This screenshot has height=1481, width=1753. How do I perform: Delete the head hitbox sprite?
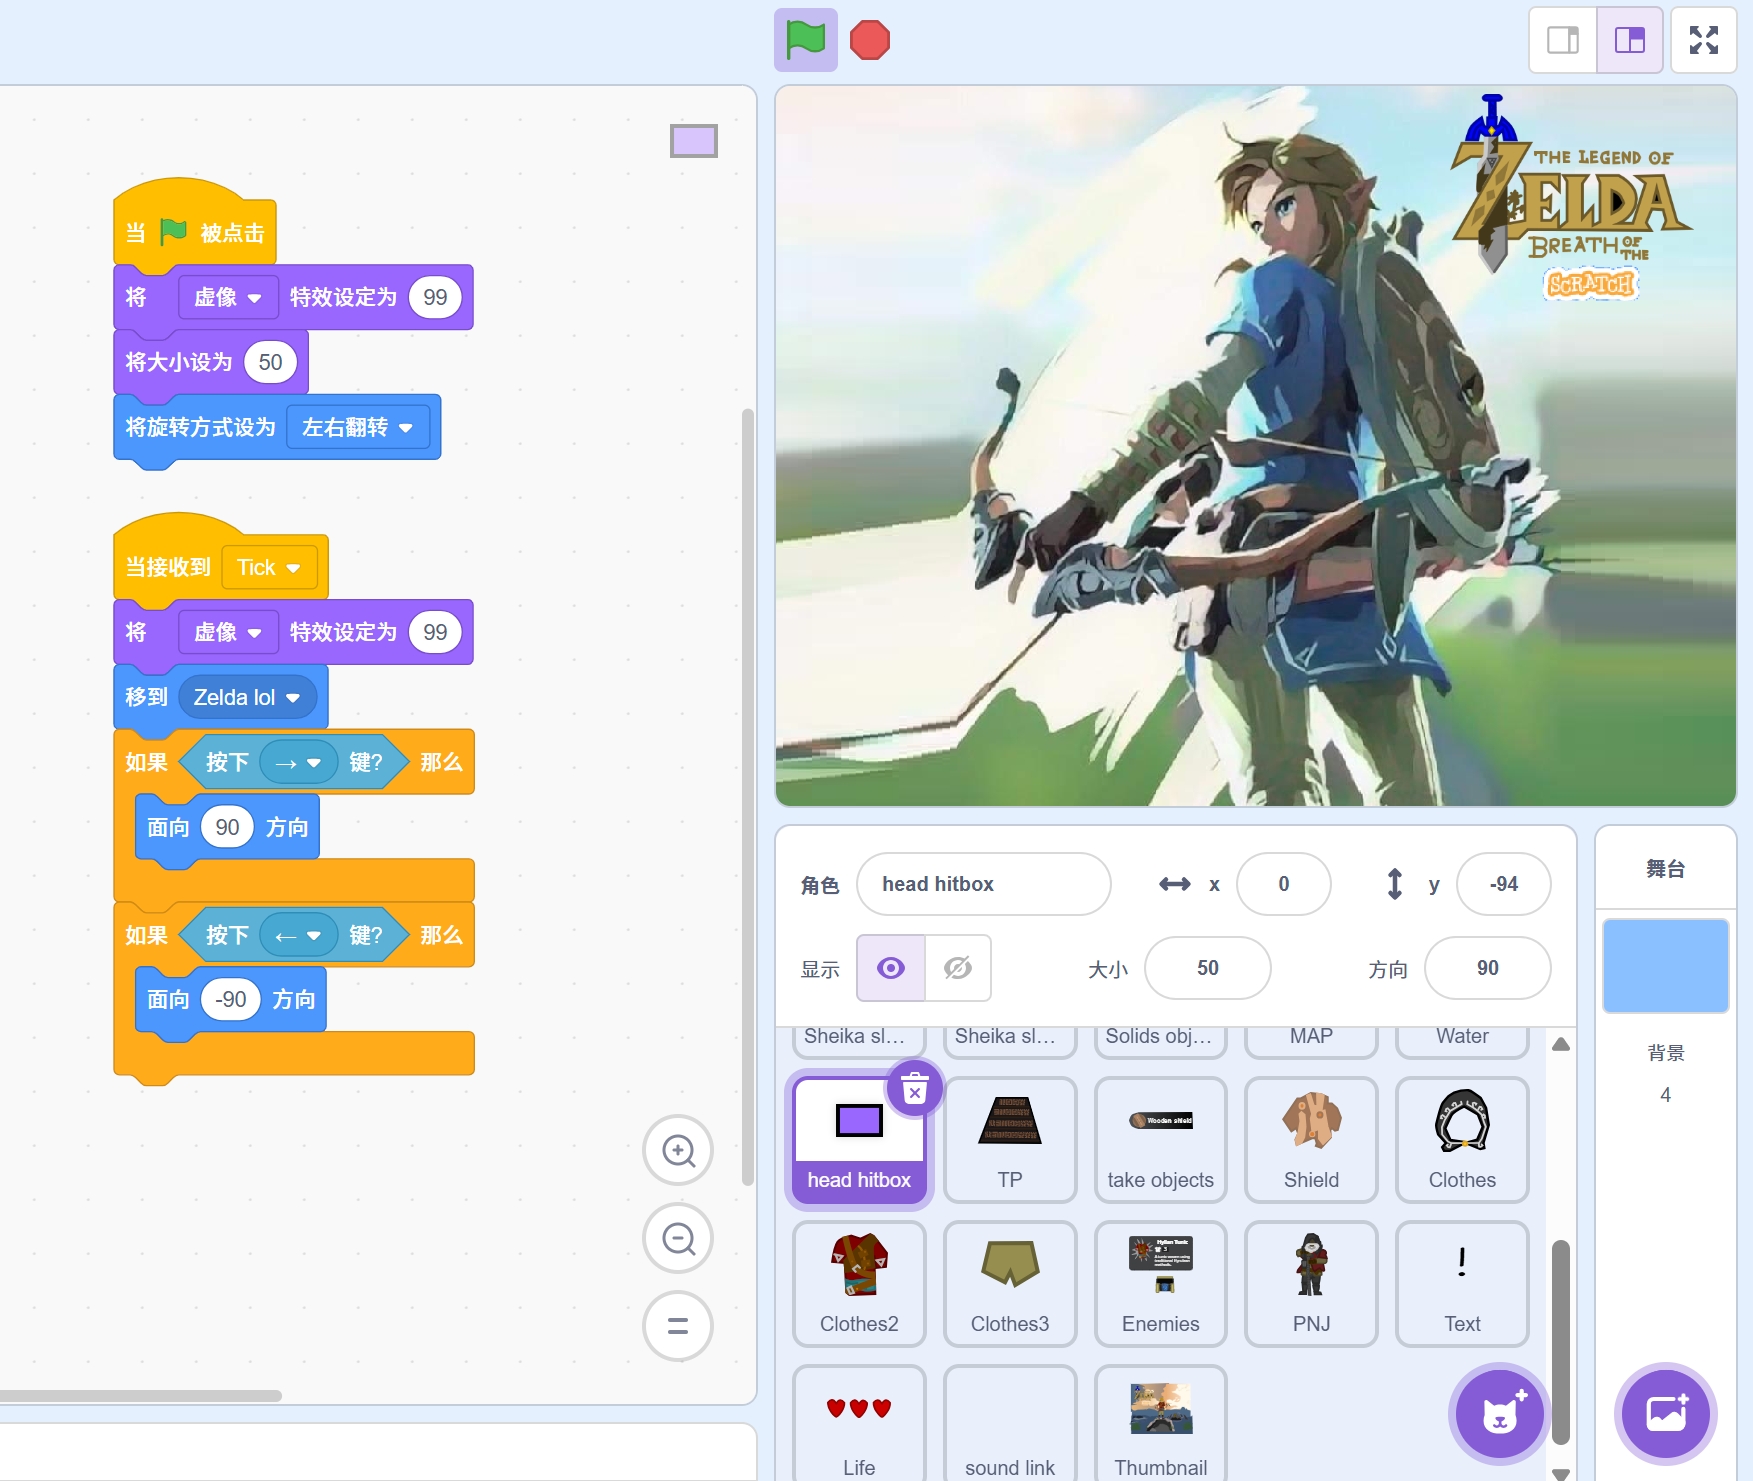(x=914, y=1088)
